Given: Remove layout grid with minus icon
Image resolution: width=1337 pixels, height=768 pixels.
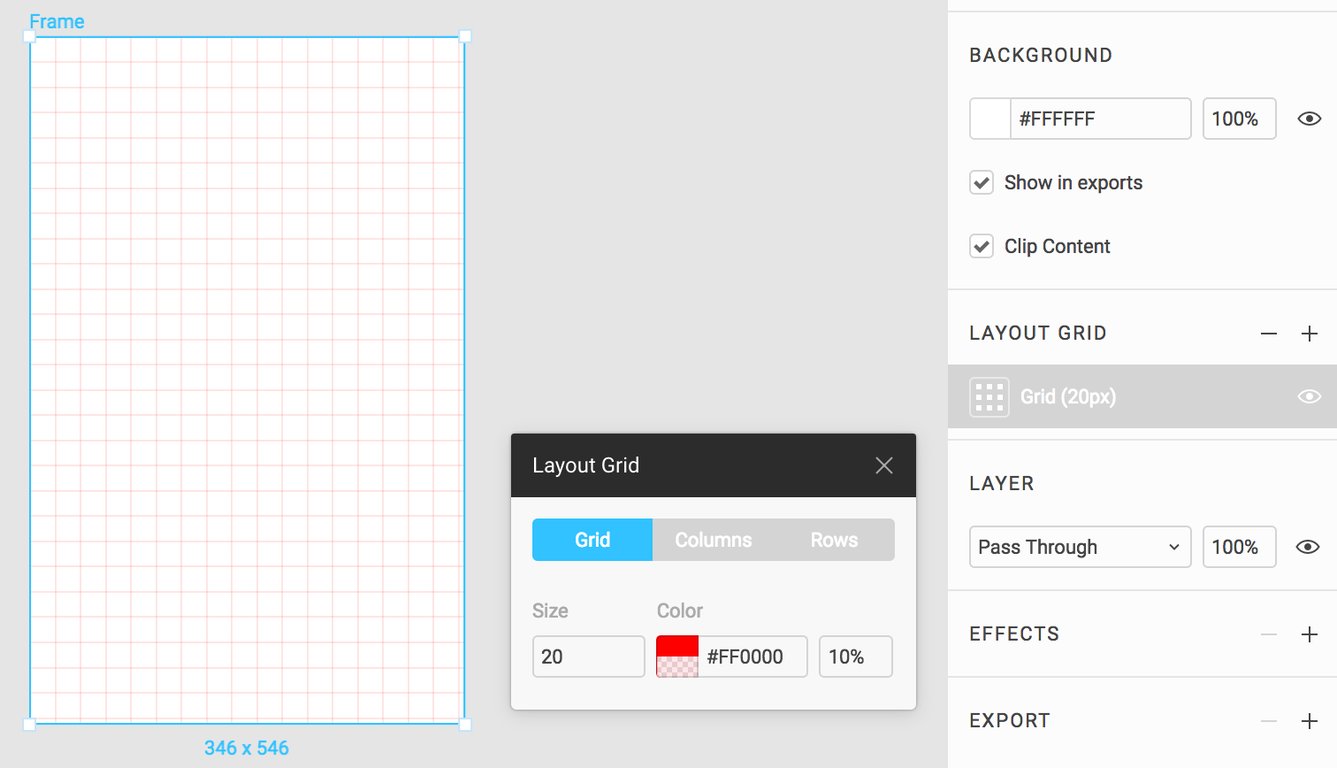Looking at the screenshot, I should pyautogui.click(x=1269, y=334).
